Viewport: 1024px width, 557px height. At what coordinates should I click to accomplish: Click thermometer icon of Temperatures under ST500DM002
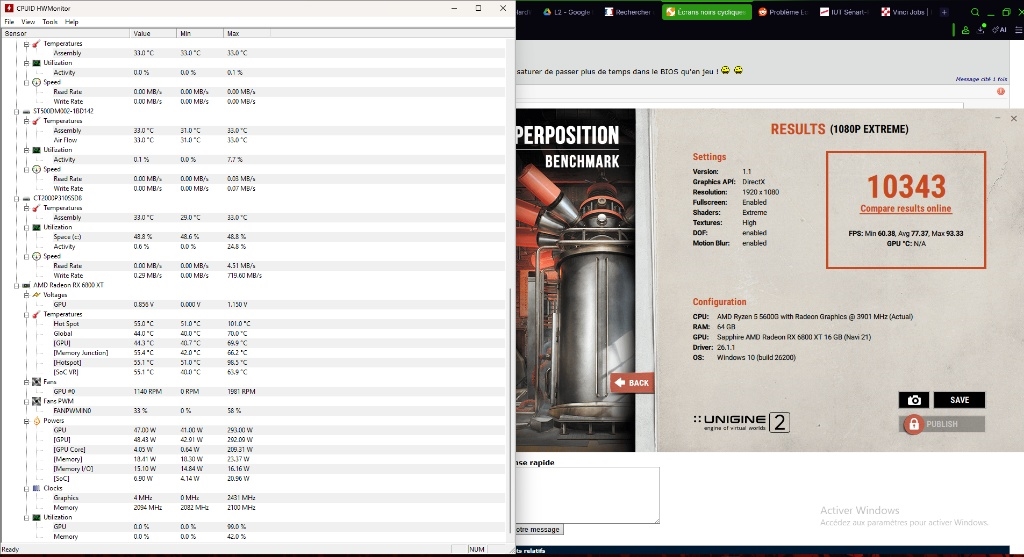pos(37,121)
